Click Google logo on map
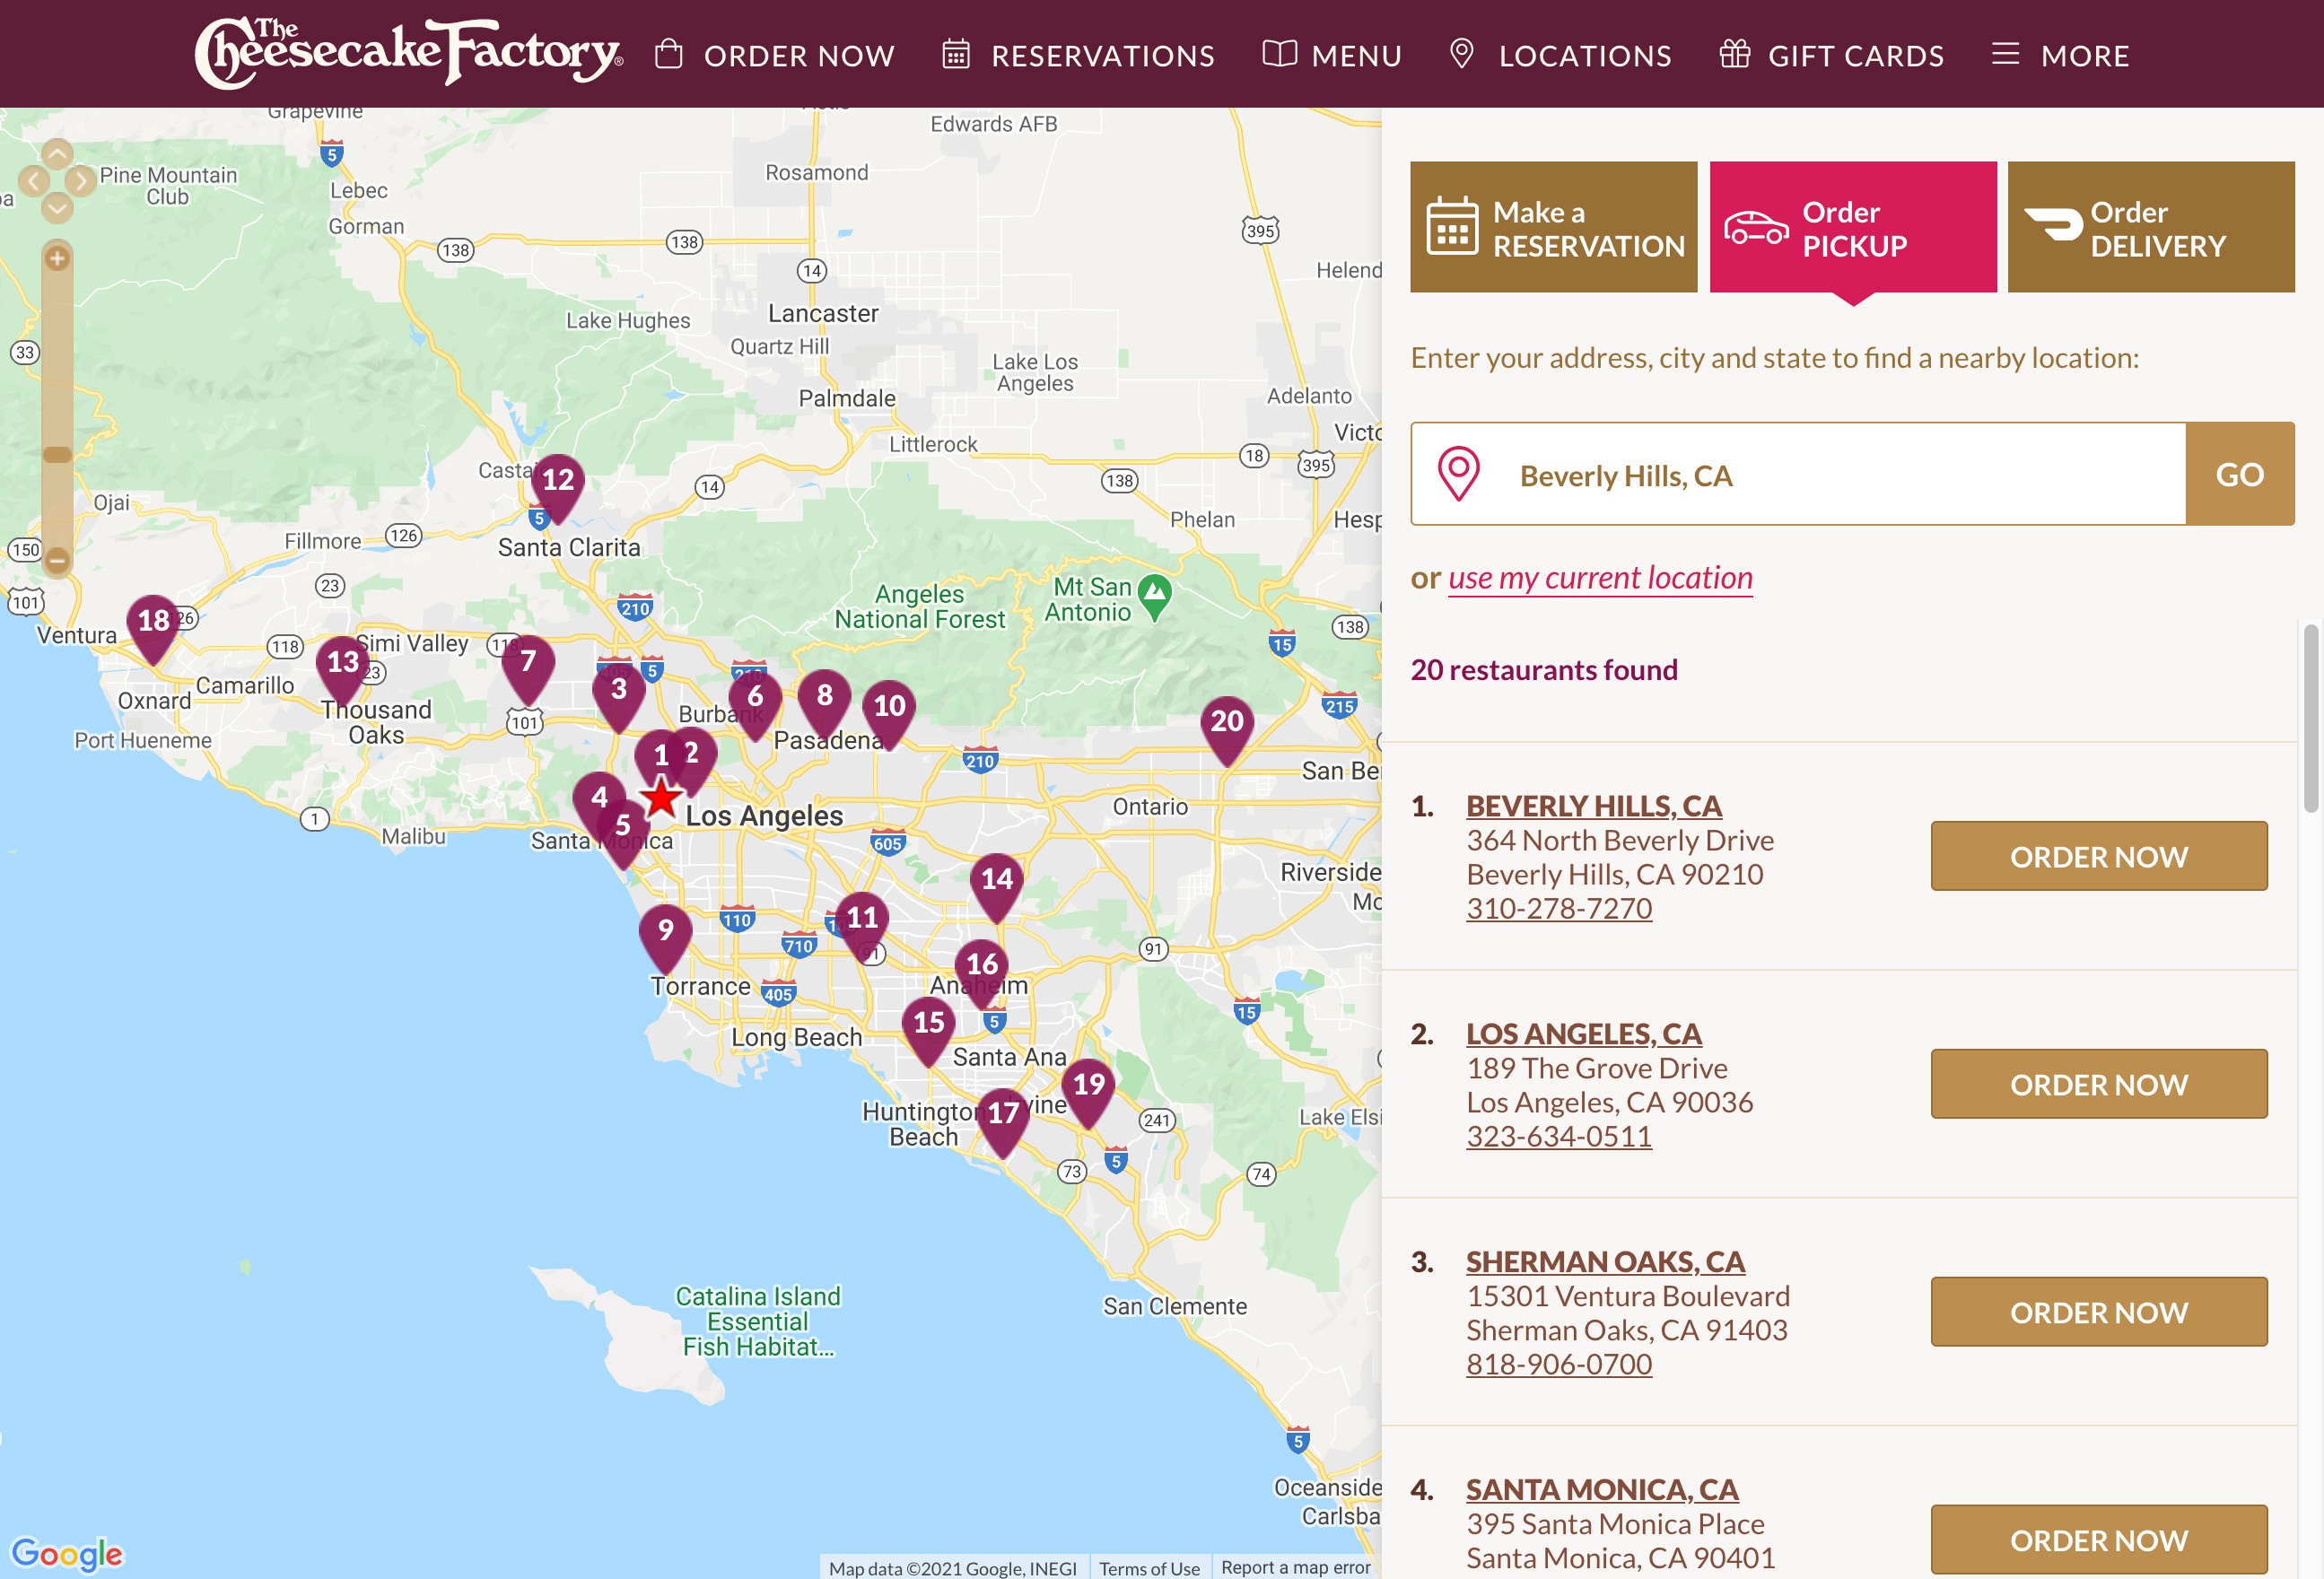 click(66, 1553)
